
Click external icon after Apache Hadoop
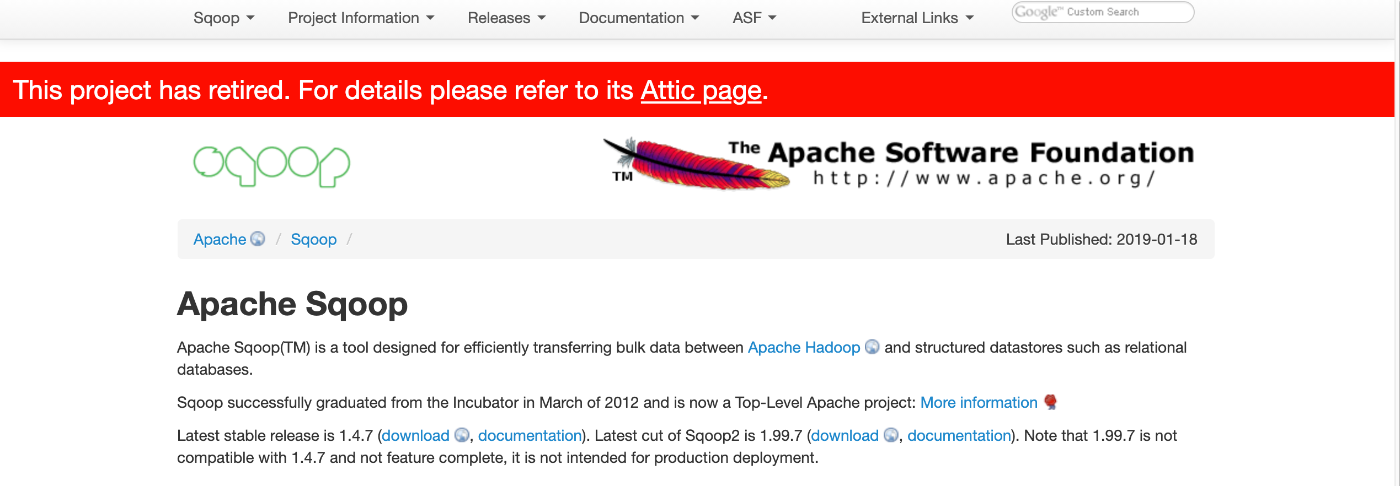(x=872, y=348)
